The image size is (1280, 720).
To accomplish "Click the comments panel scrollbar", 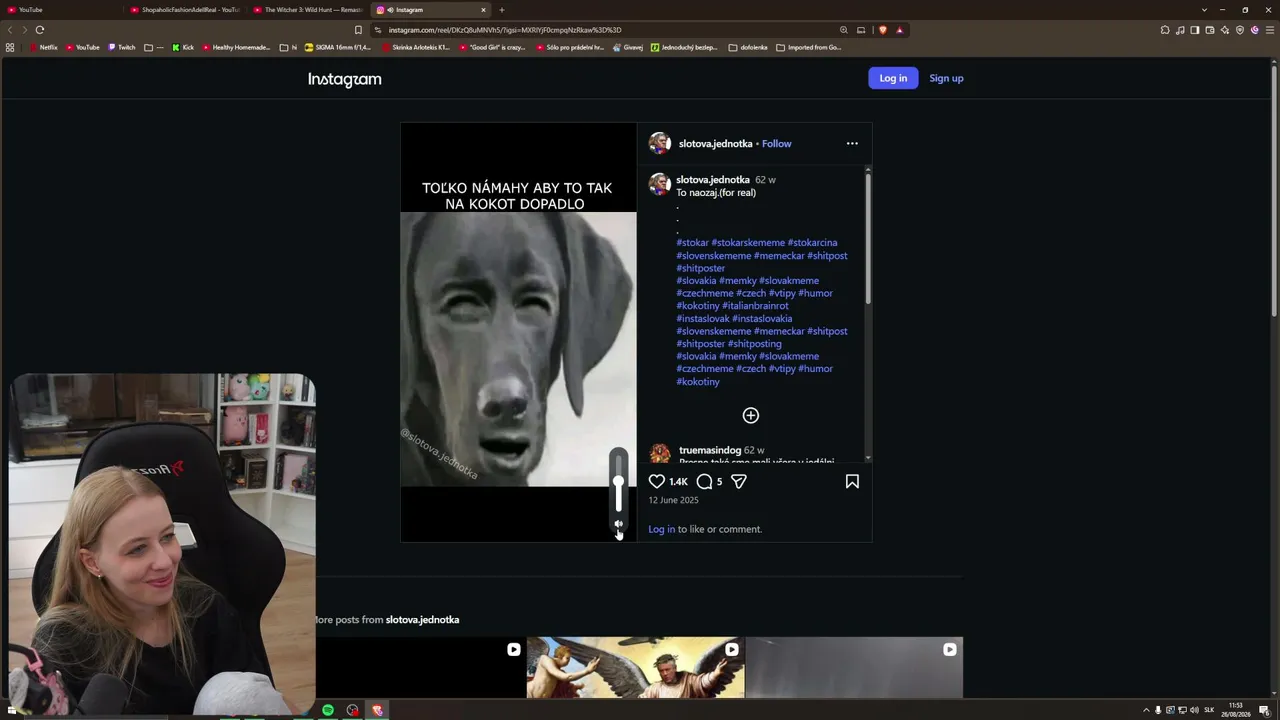I will click(x=868, y=240).
